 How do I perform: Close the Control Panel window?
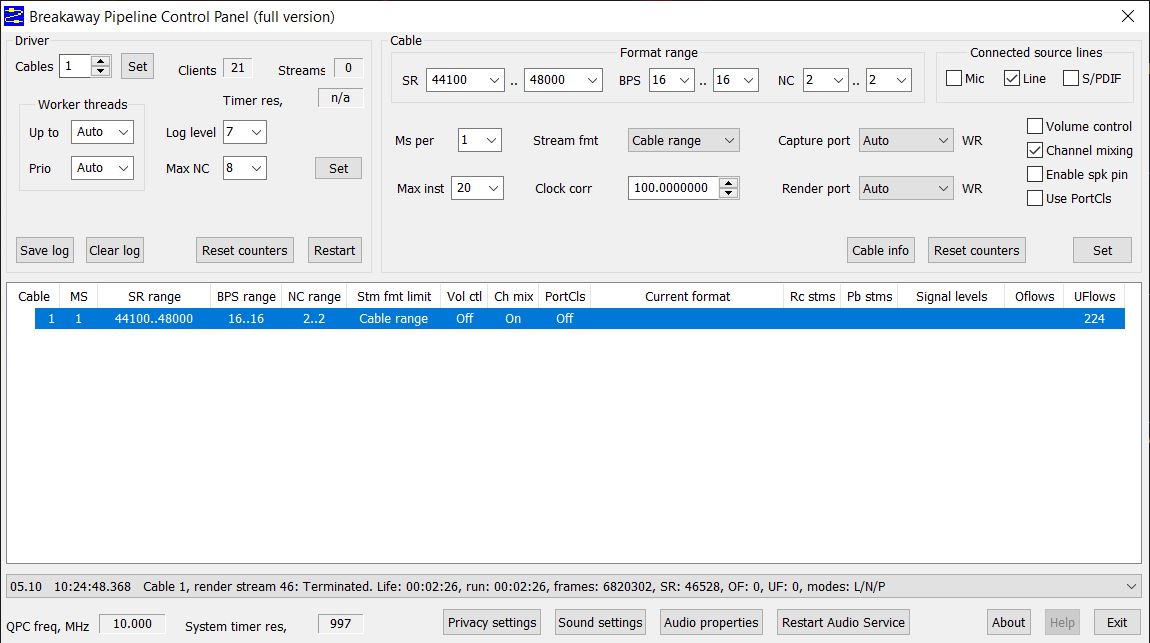click(1127, 16)
